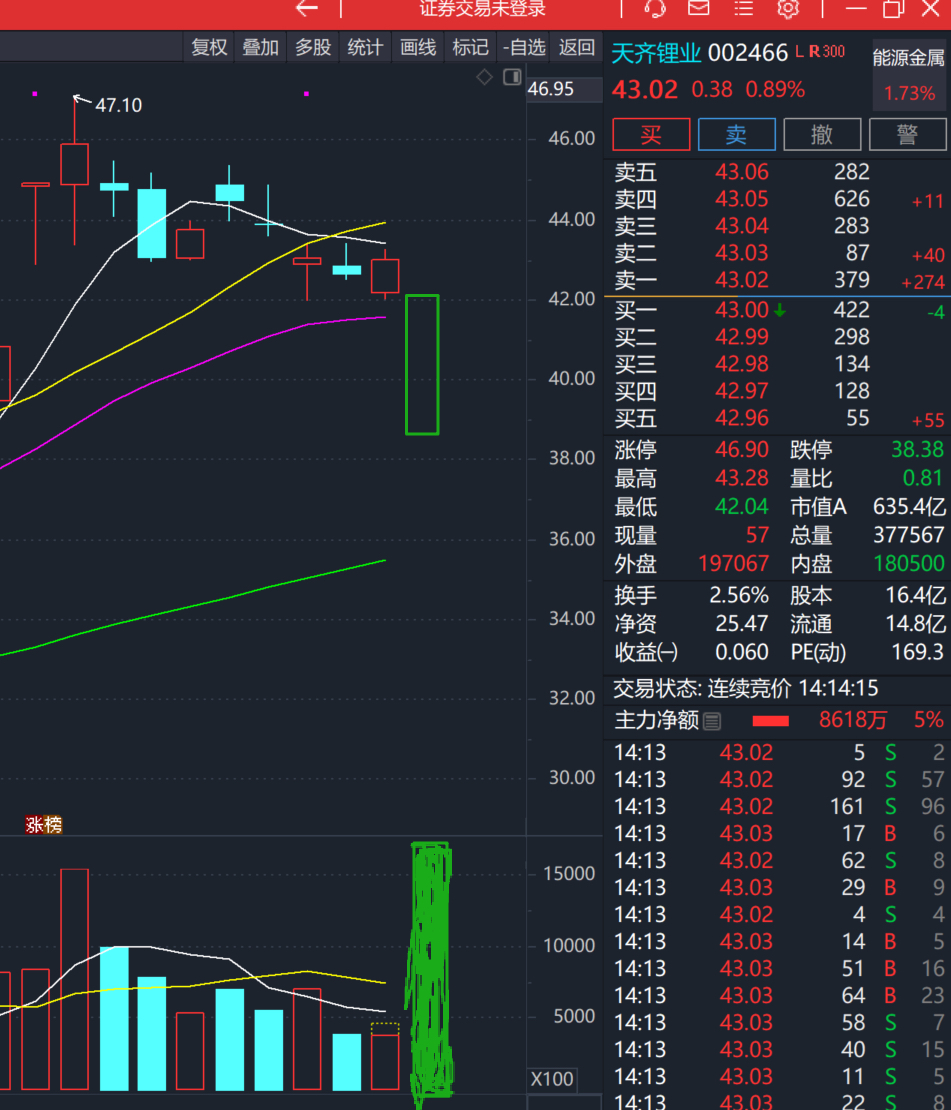Click PE(动) value 169.3

pos(918,652)
